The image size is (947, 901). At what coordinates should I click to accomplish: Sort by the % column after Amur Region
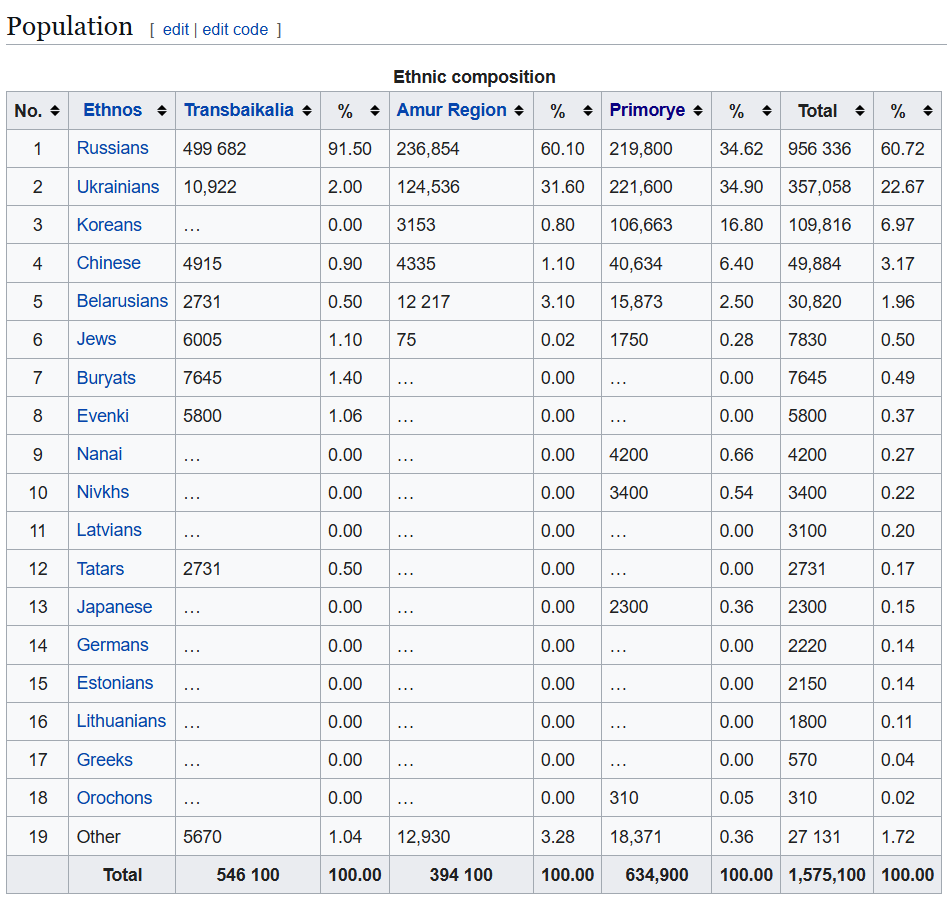coord(588,111)
